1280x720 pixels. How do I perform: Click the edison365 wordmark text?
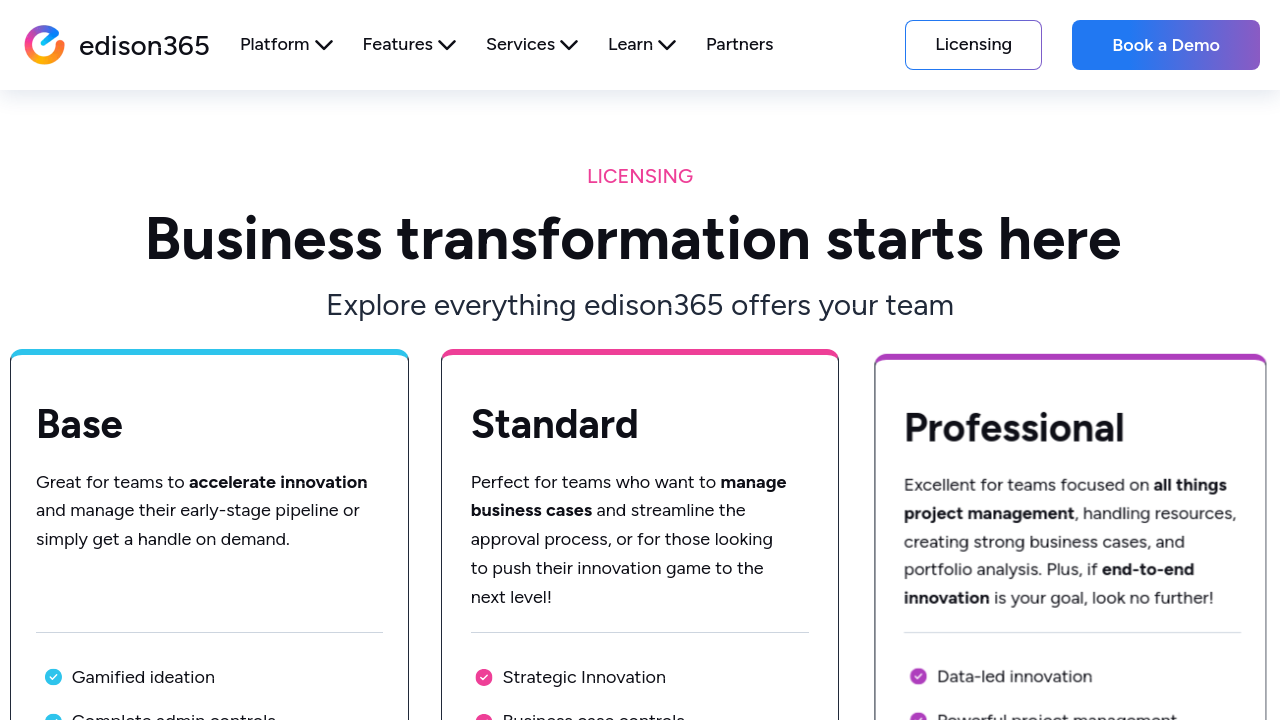[x=144, y=46]
